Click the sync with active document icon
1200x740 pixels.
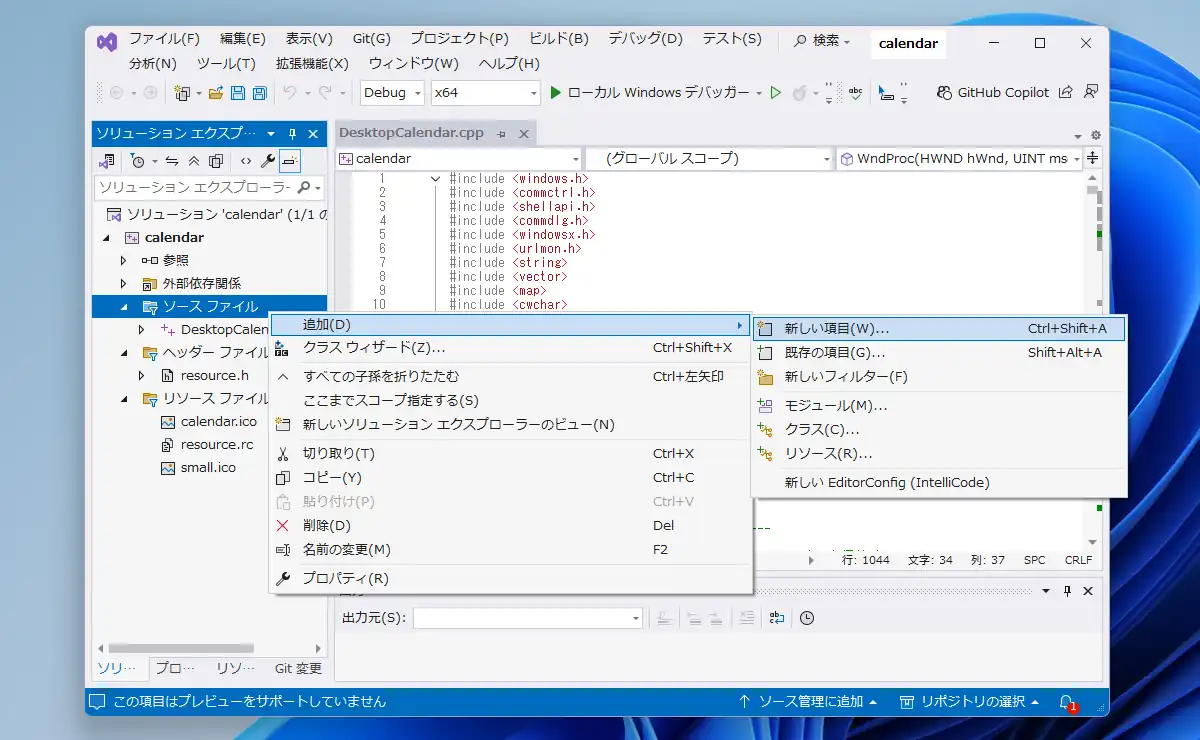(x=172, y=160)
